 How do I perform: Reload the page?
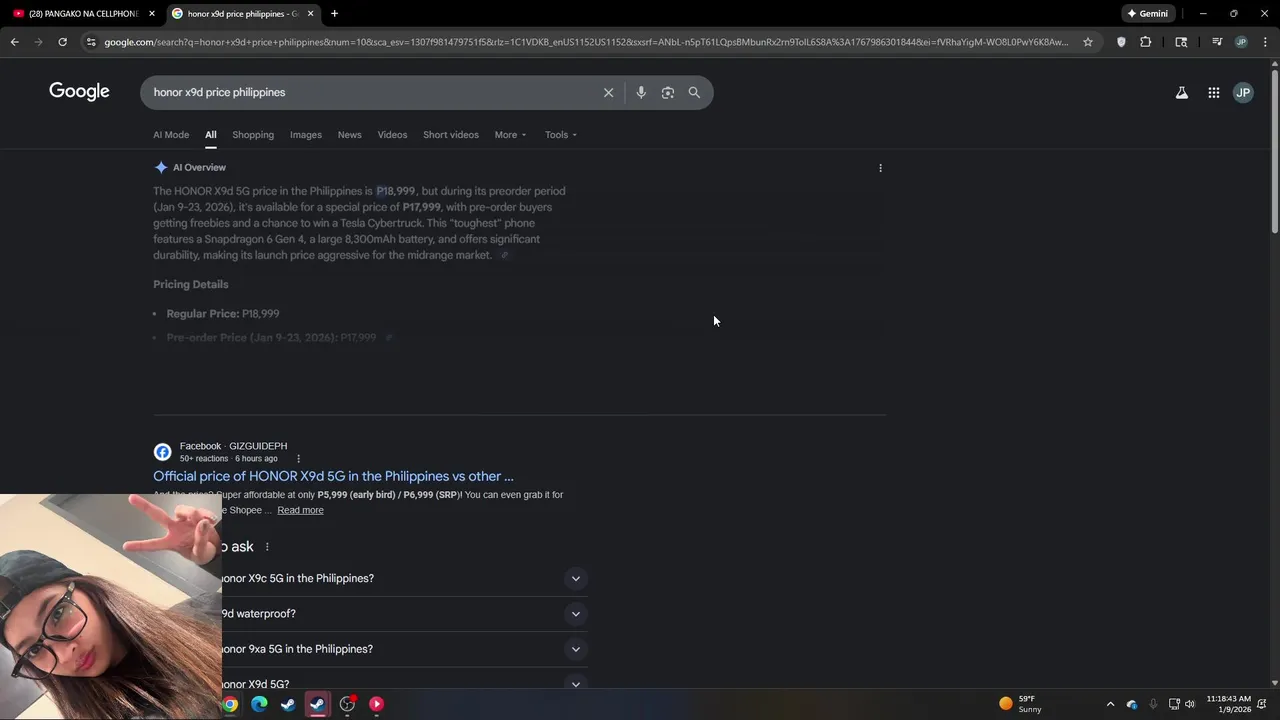pyautogui.click(x=62, y=42)
